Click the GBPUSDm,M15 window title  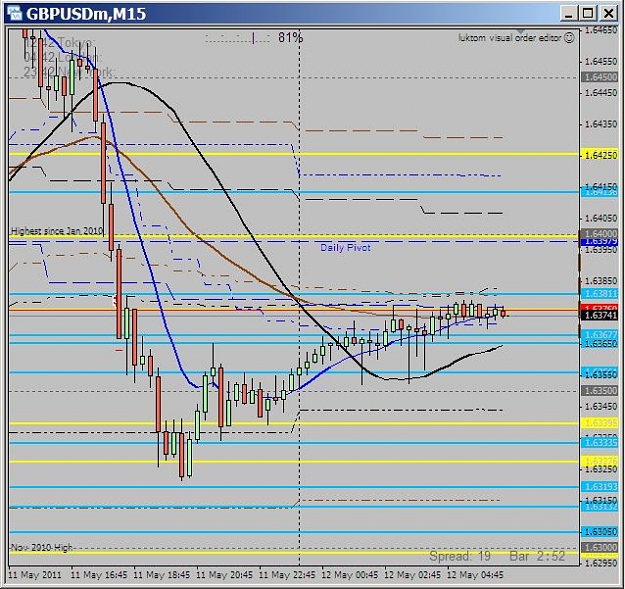(86, 14)
